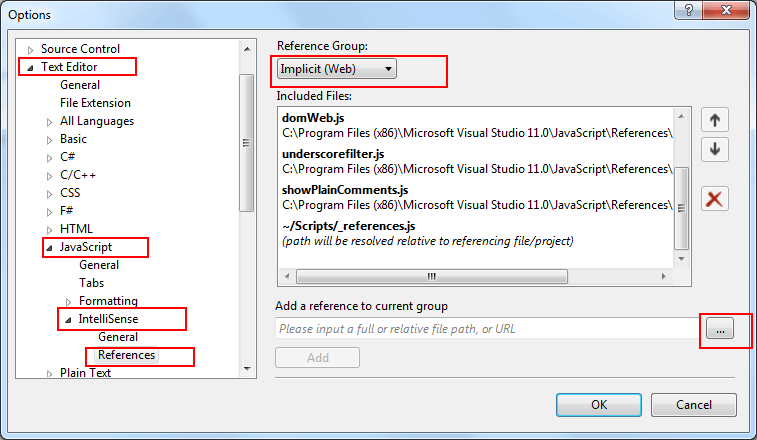The image size is (757, 440).
Task: Expand the Source Control node
Action: (30, 50)
